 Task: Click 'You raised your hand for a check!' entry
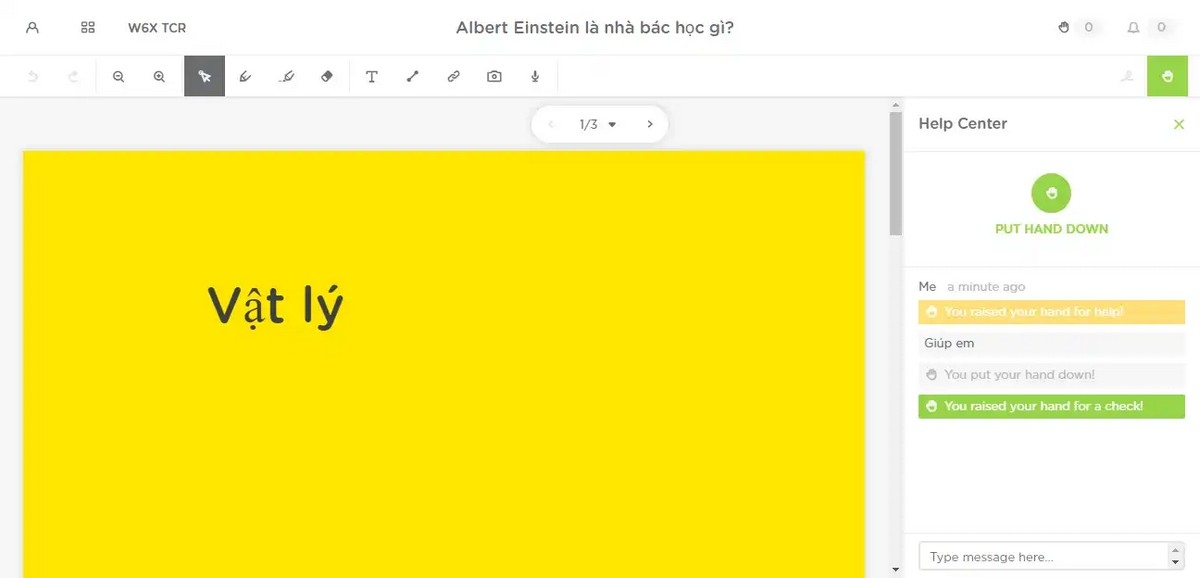pos(1051,406)
